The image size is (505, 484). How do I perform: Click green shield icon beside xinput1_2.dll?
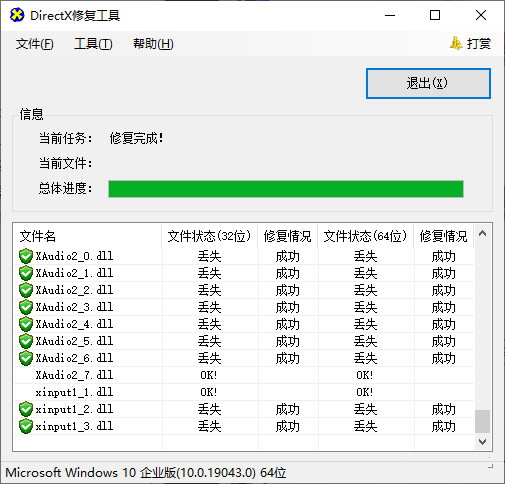[26, 409]
